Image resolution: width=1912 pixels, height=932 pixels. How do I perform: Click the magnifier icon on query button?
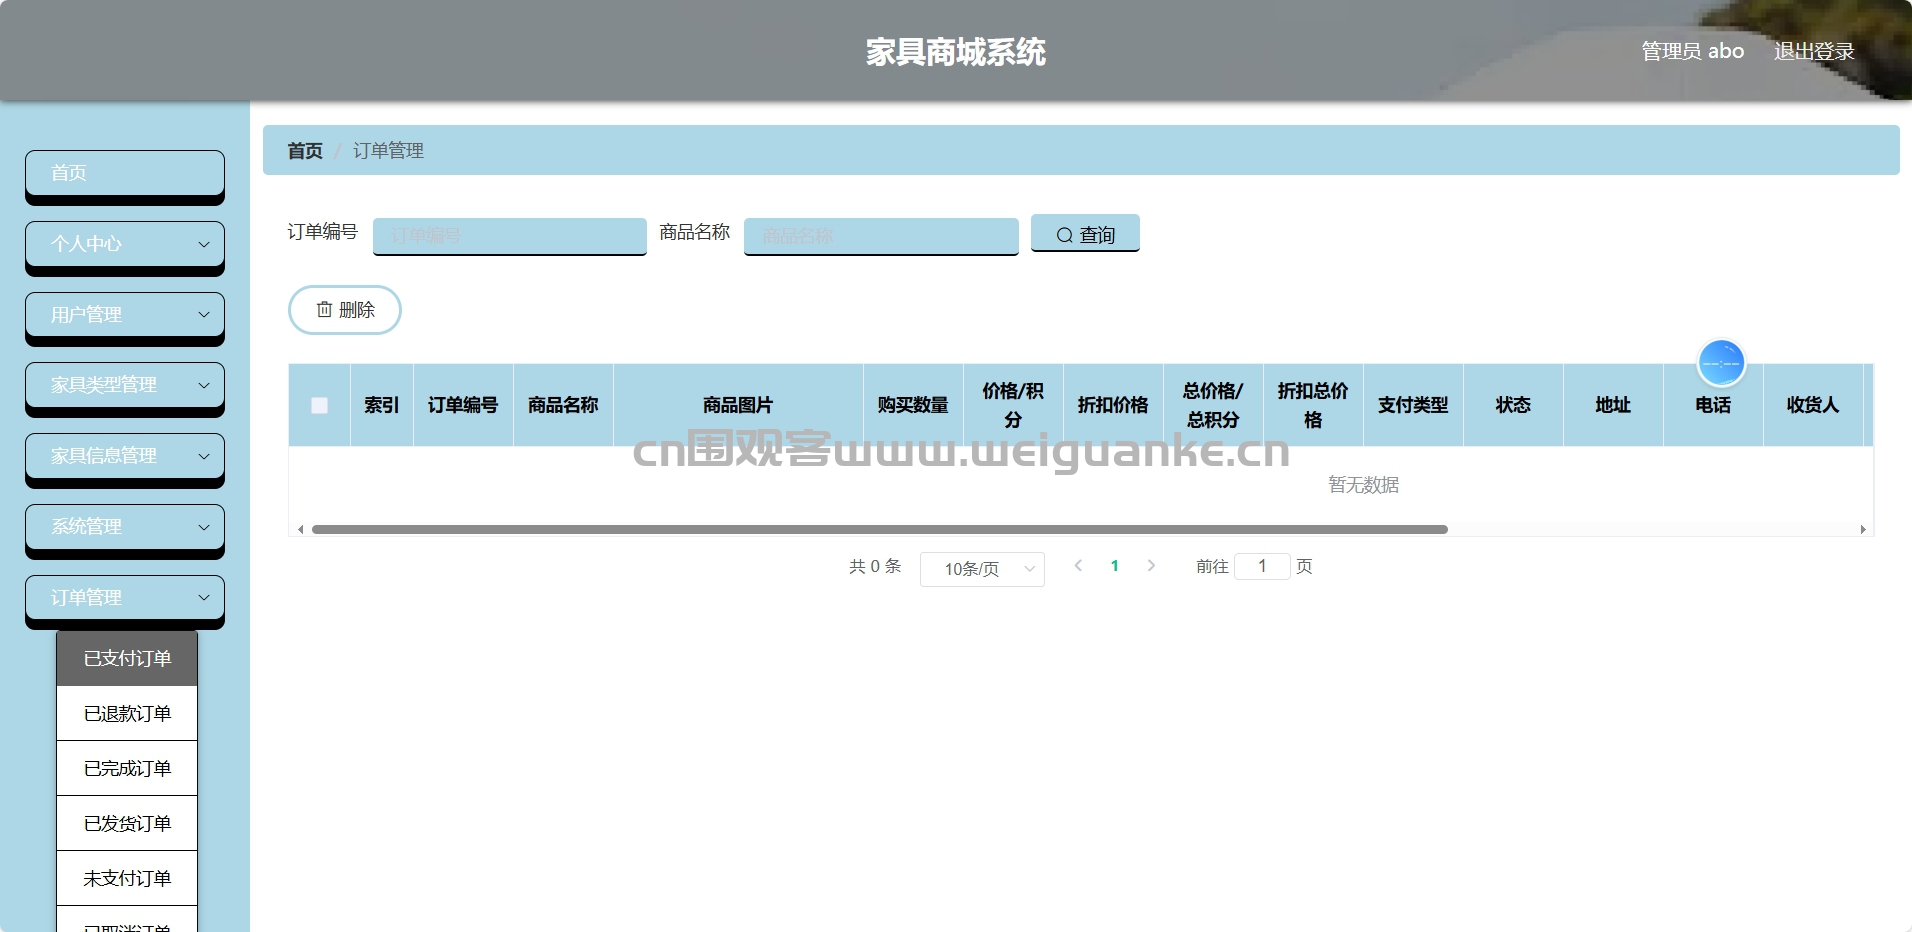pos(1064,235)
